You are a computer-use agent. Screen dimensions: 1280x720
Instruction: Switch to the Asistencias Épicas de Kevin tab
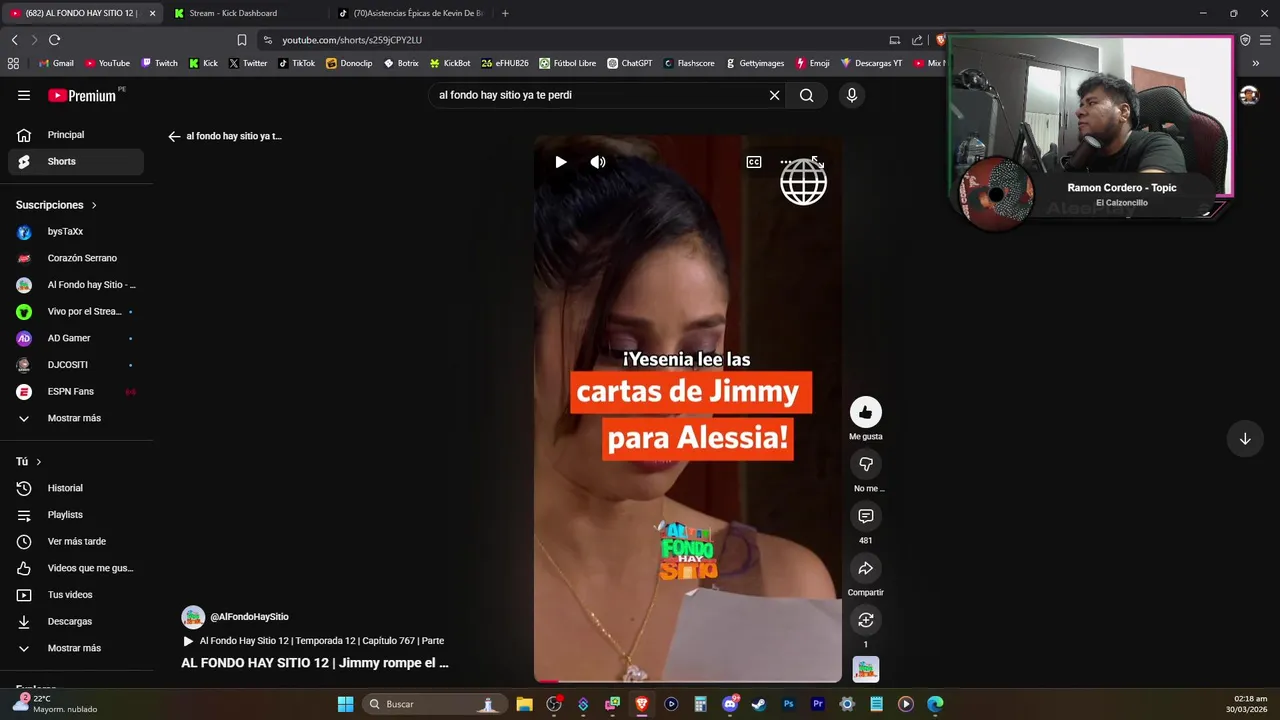pyautogui.click(x=410, y=13)
